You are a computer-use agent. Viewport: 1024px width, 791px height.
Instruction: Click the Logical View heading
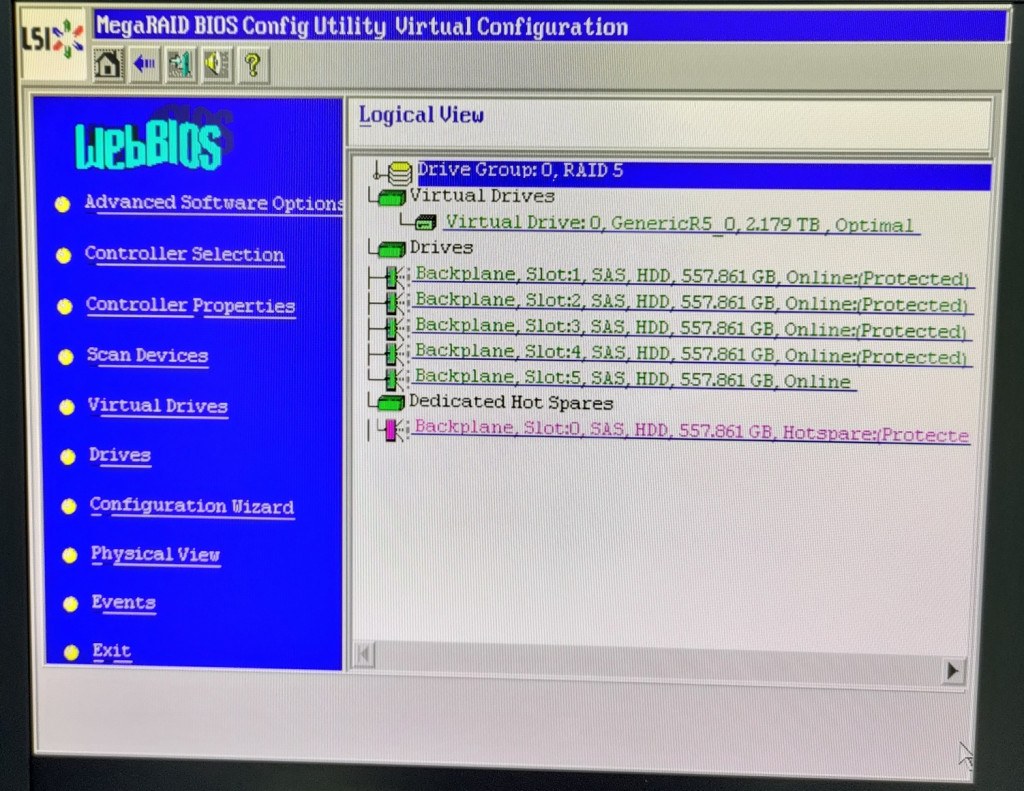(x=422, y=116)
